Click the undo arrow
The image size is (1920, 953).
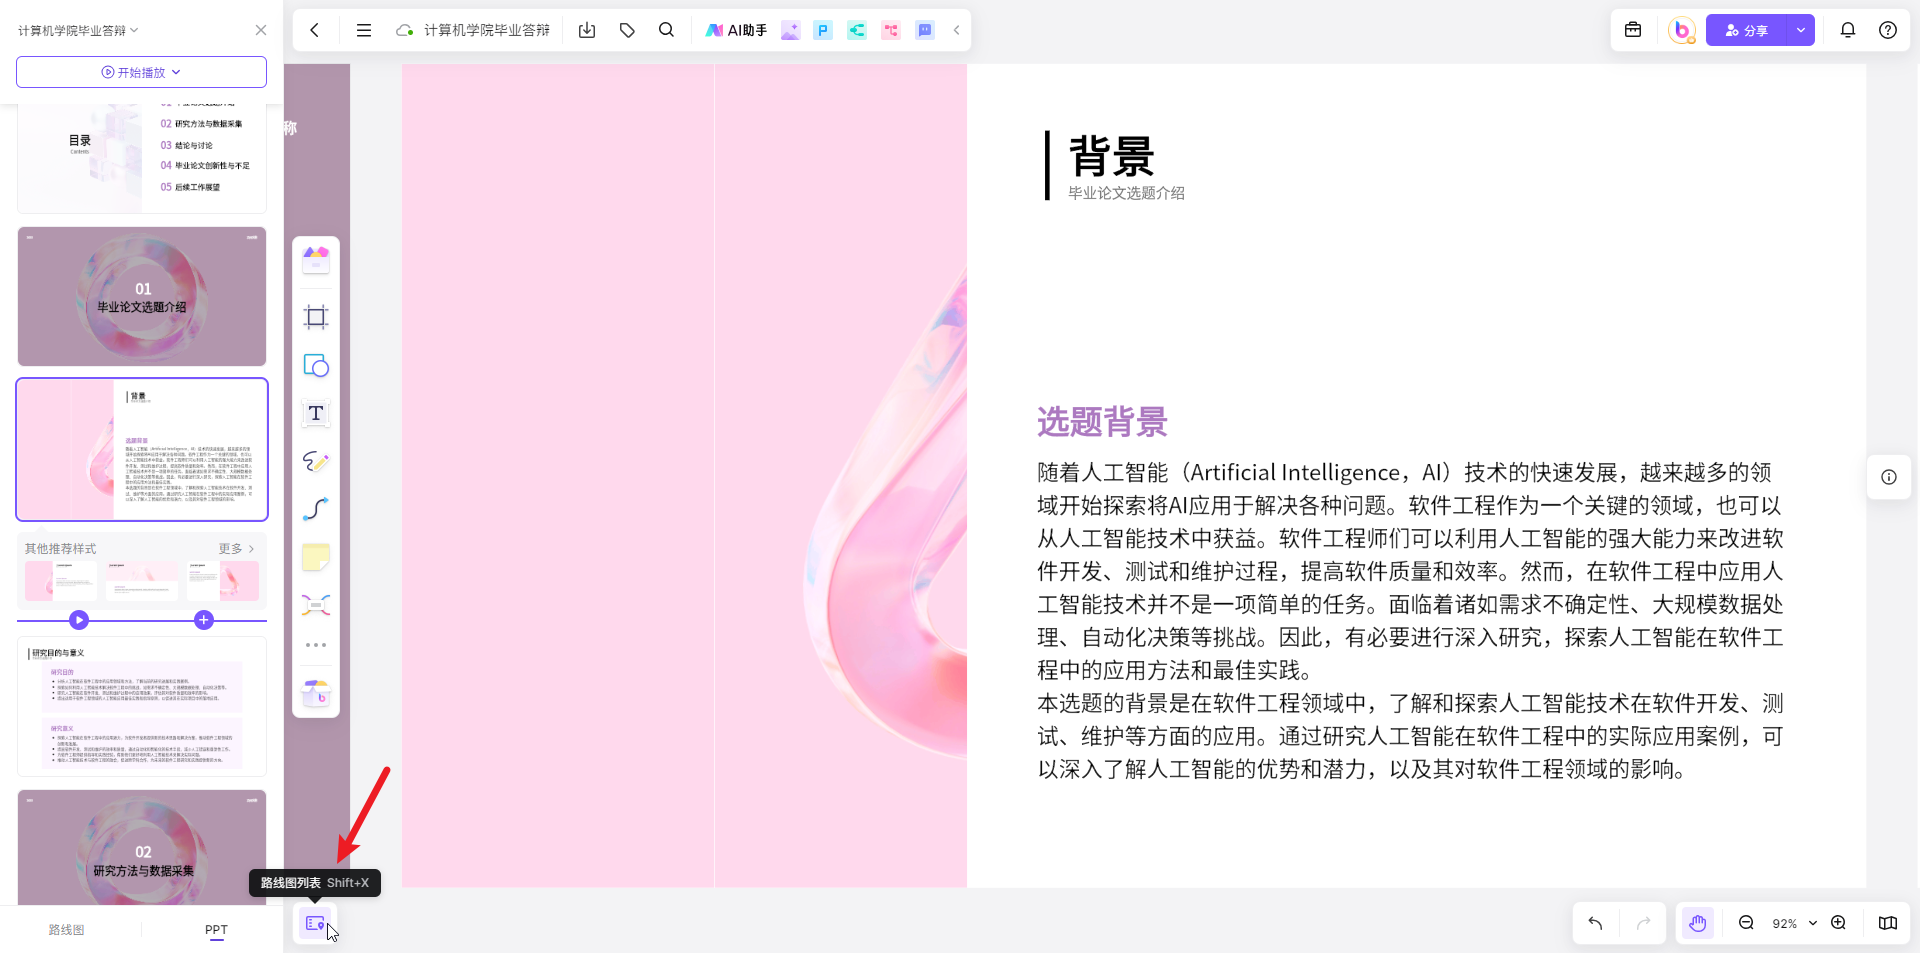1595,923
